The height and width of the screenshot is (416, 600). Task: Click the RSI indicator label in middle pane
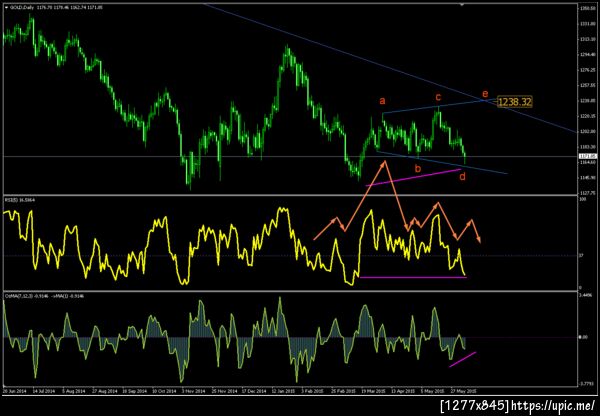tap(20, 200)
